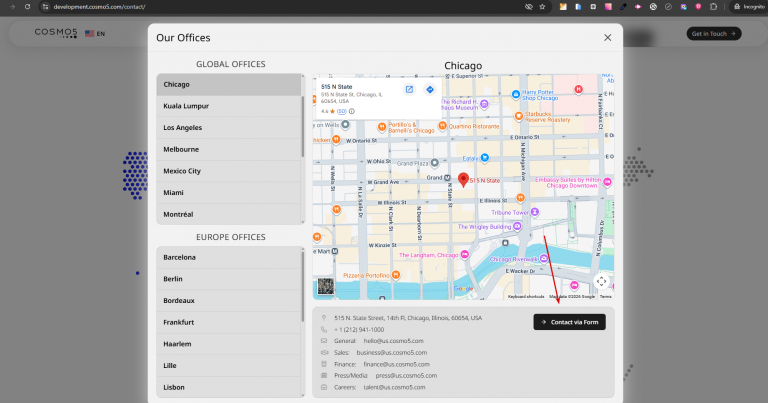Get directions to 515 N State
The image size is (768, 403).
430,90
